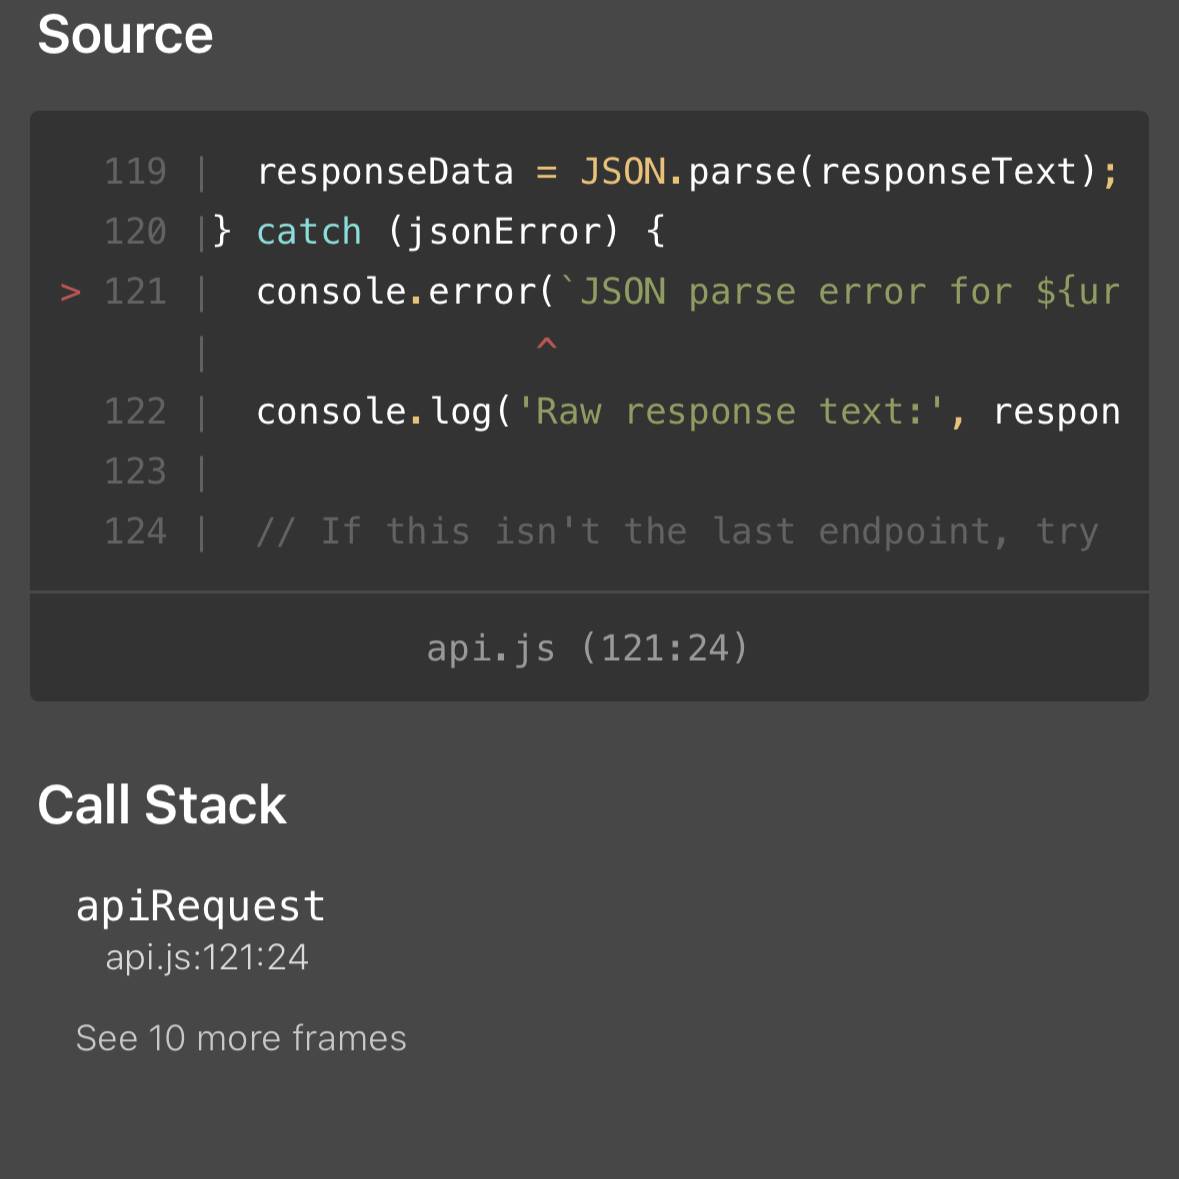The width and height of the screenshot is (1179, 1179).
Task: Click line number 119 in the code frame
Action: pyautogui.click(x=135, y=172)
